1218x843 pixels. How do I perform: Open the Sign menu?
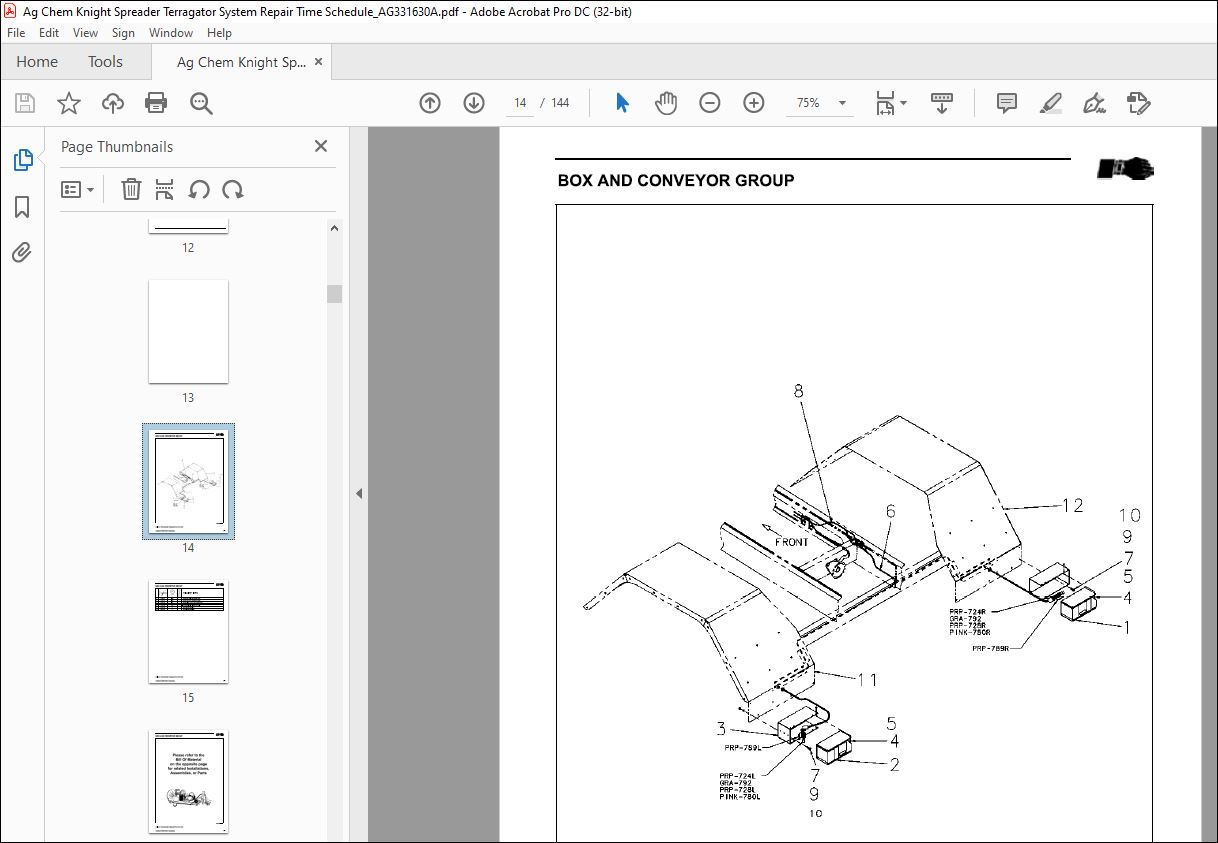tap(124, 33)
